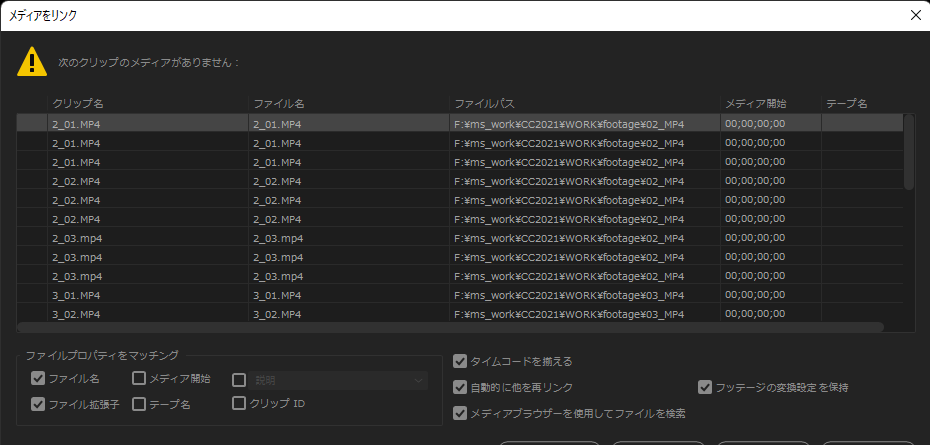Disable タイムコードを揃える option

[460, 361]
